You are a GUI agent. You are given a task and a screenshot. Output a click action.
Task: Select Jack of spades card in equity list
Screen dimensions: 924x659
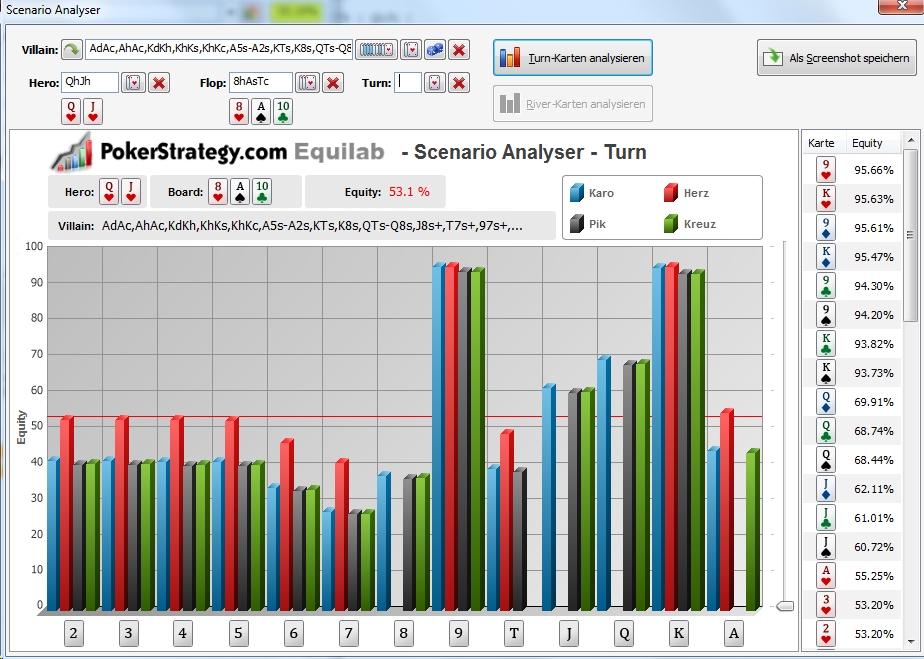[826, 546]
